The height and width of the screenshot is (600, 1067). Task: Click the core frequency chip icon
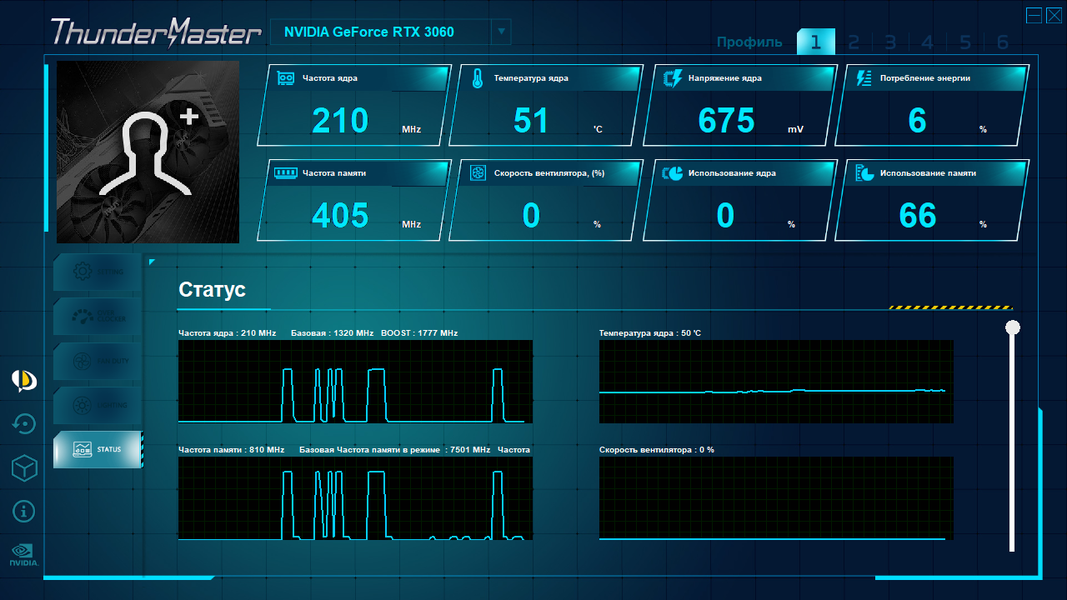pyautogui.click(x=286, y=78)
